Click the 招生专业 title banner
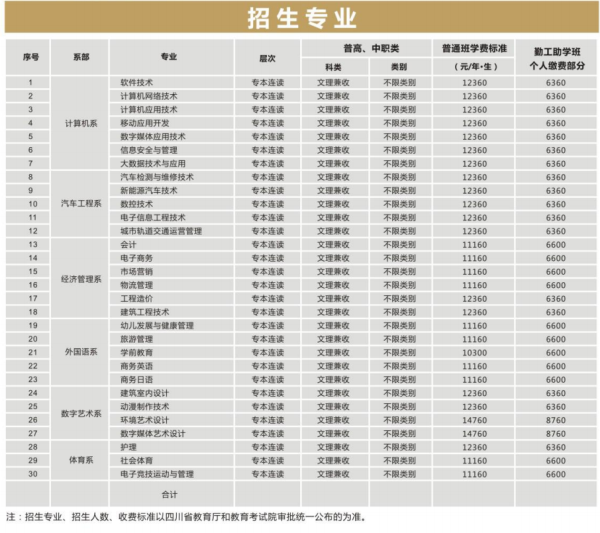 (x=302, y=18)
